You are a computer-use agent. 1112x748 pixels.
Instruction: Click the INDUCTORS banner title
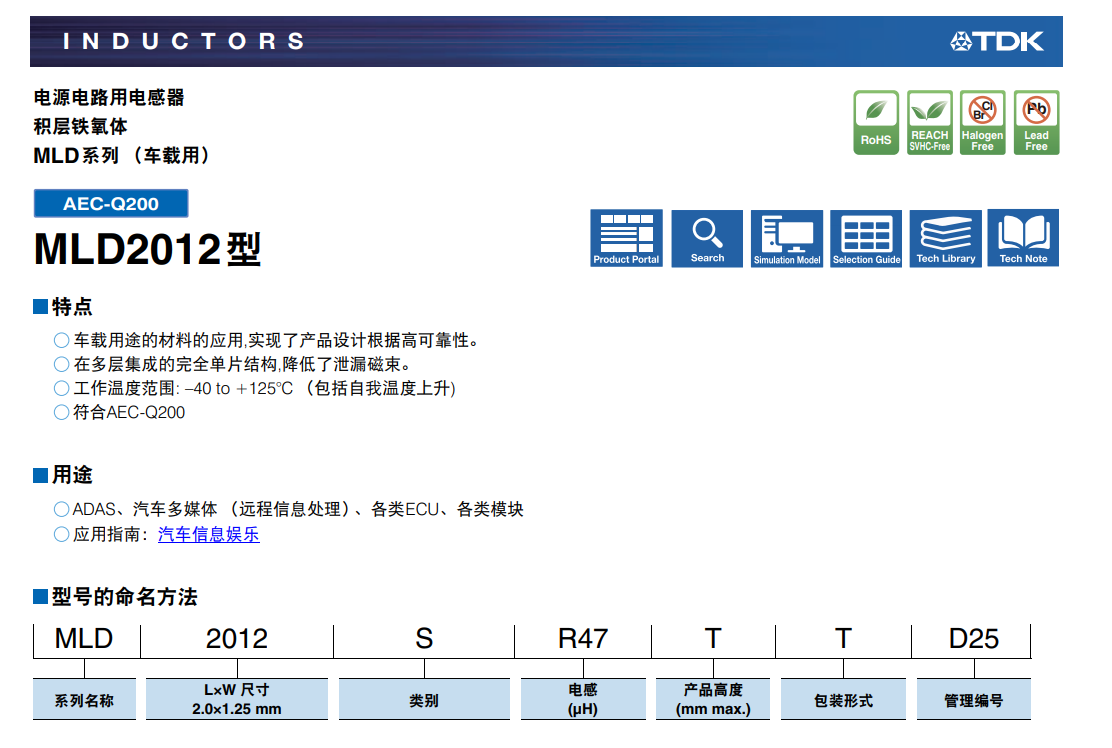coord(184,41)
